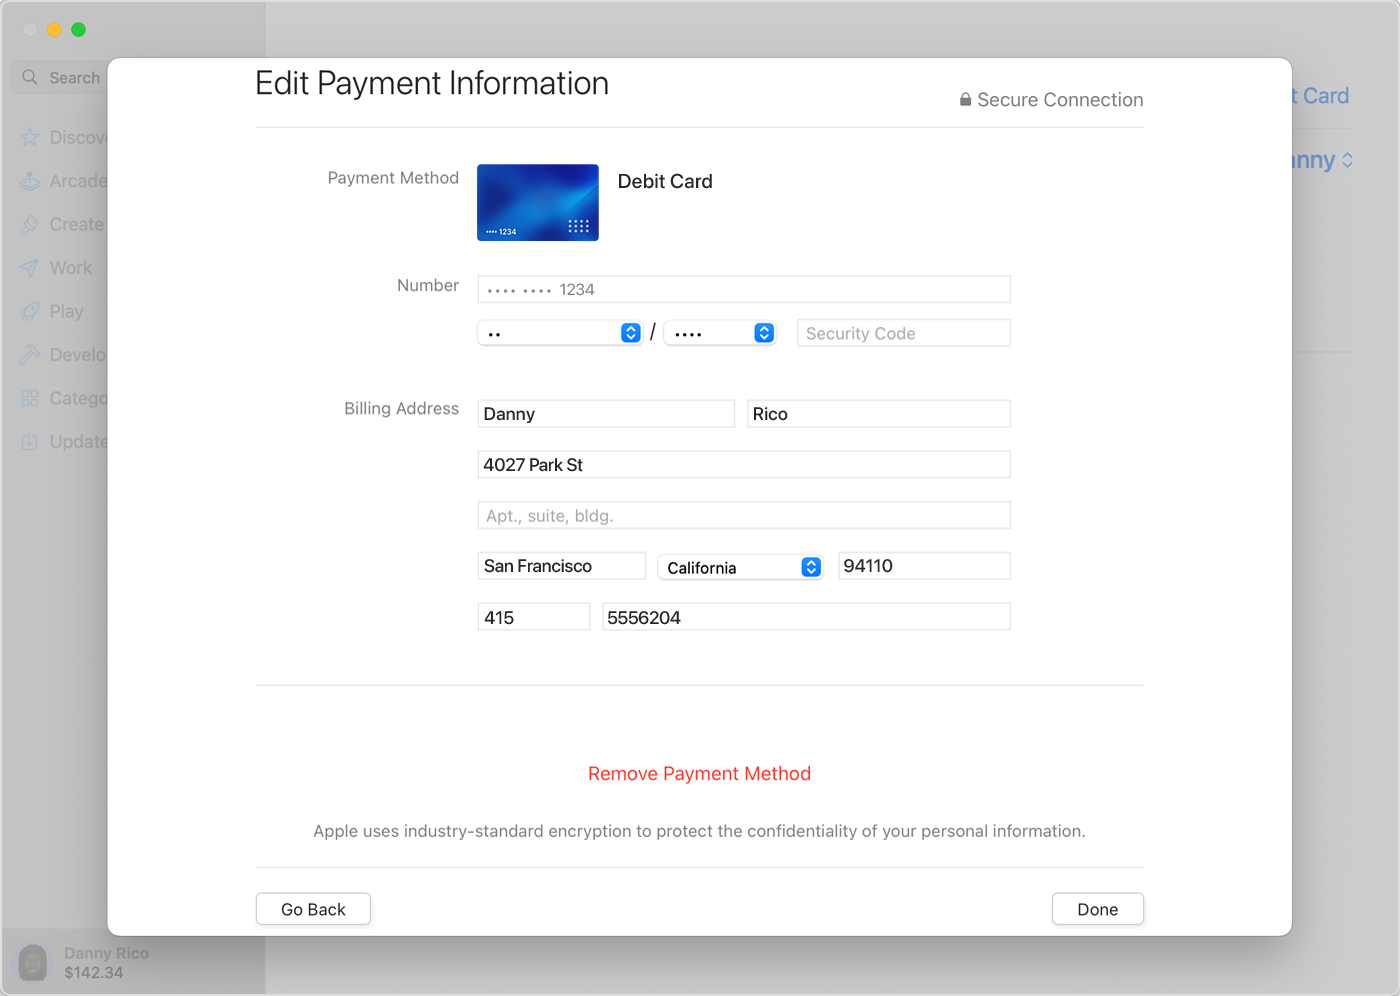The image size is (1400, 996).
Task: Open Updates from the sidebar
Action: click(29, 441)
